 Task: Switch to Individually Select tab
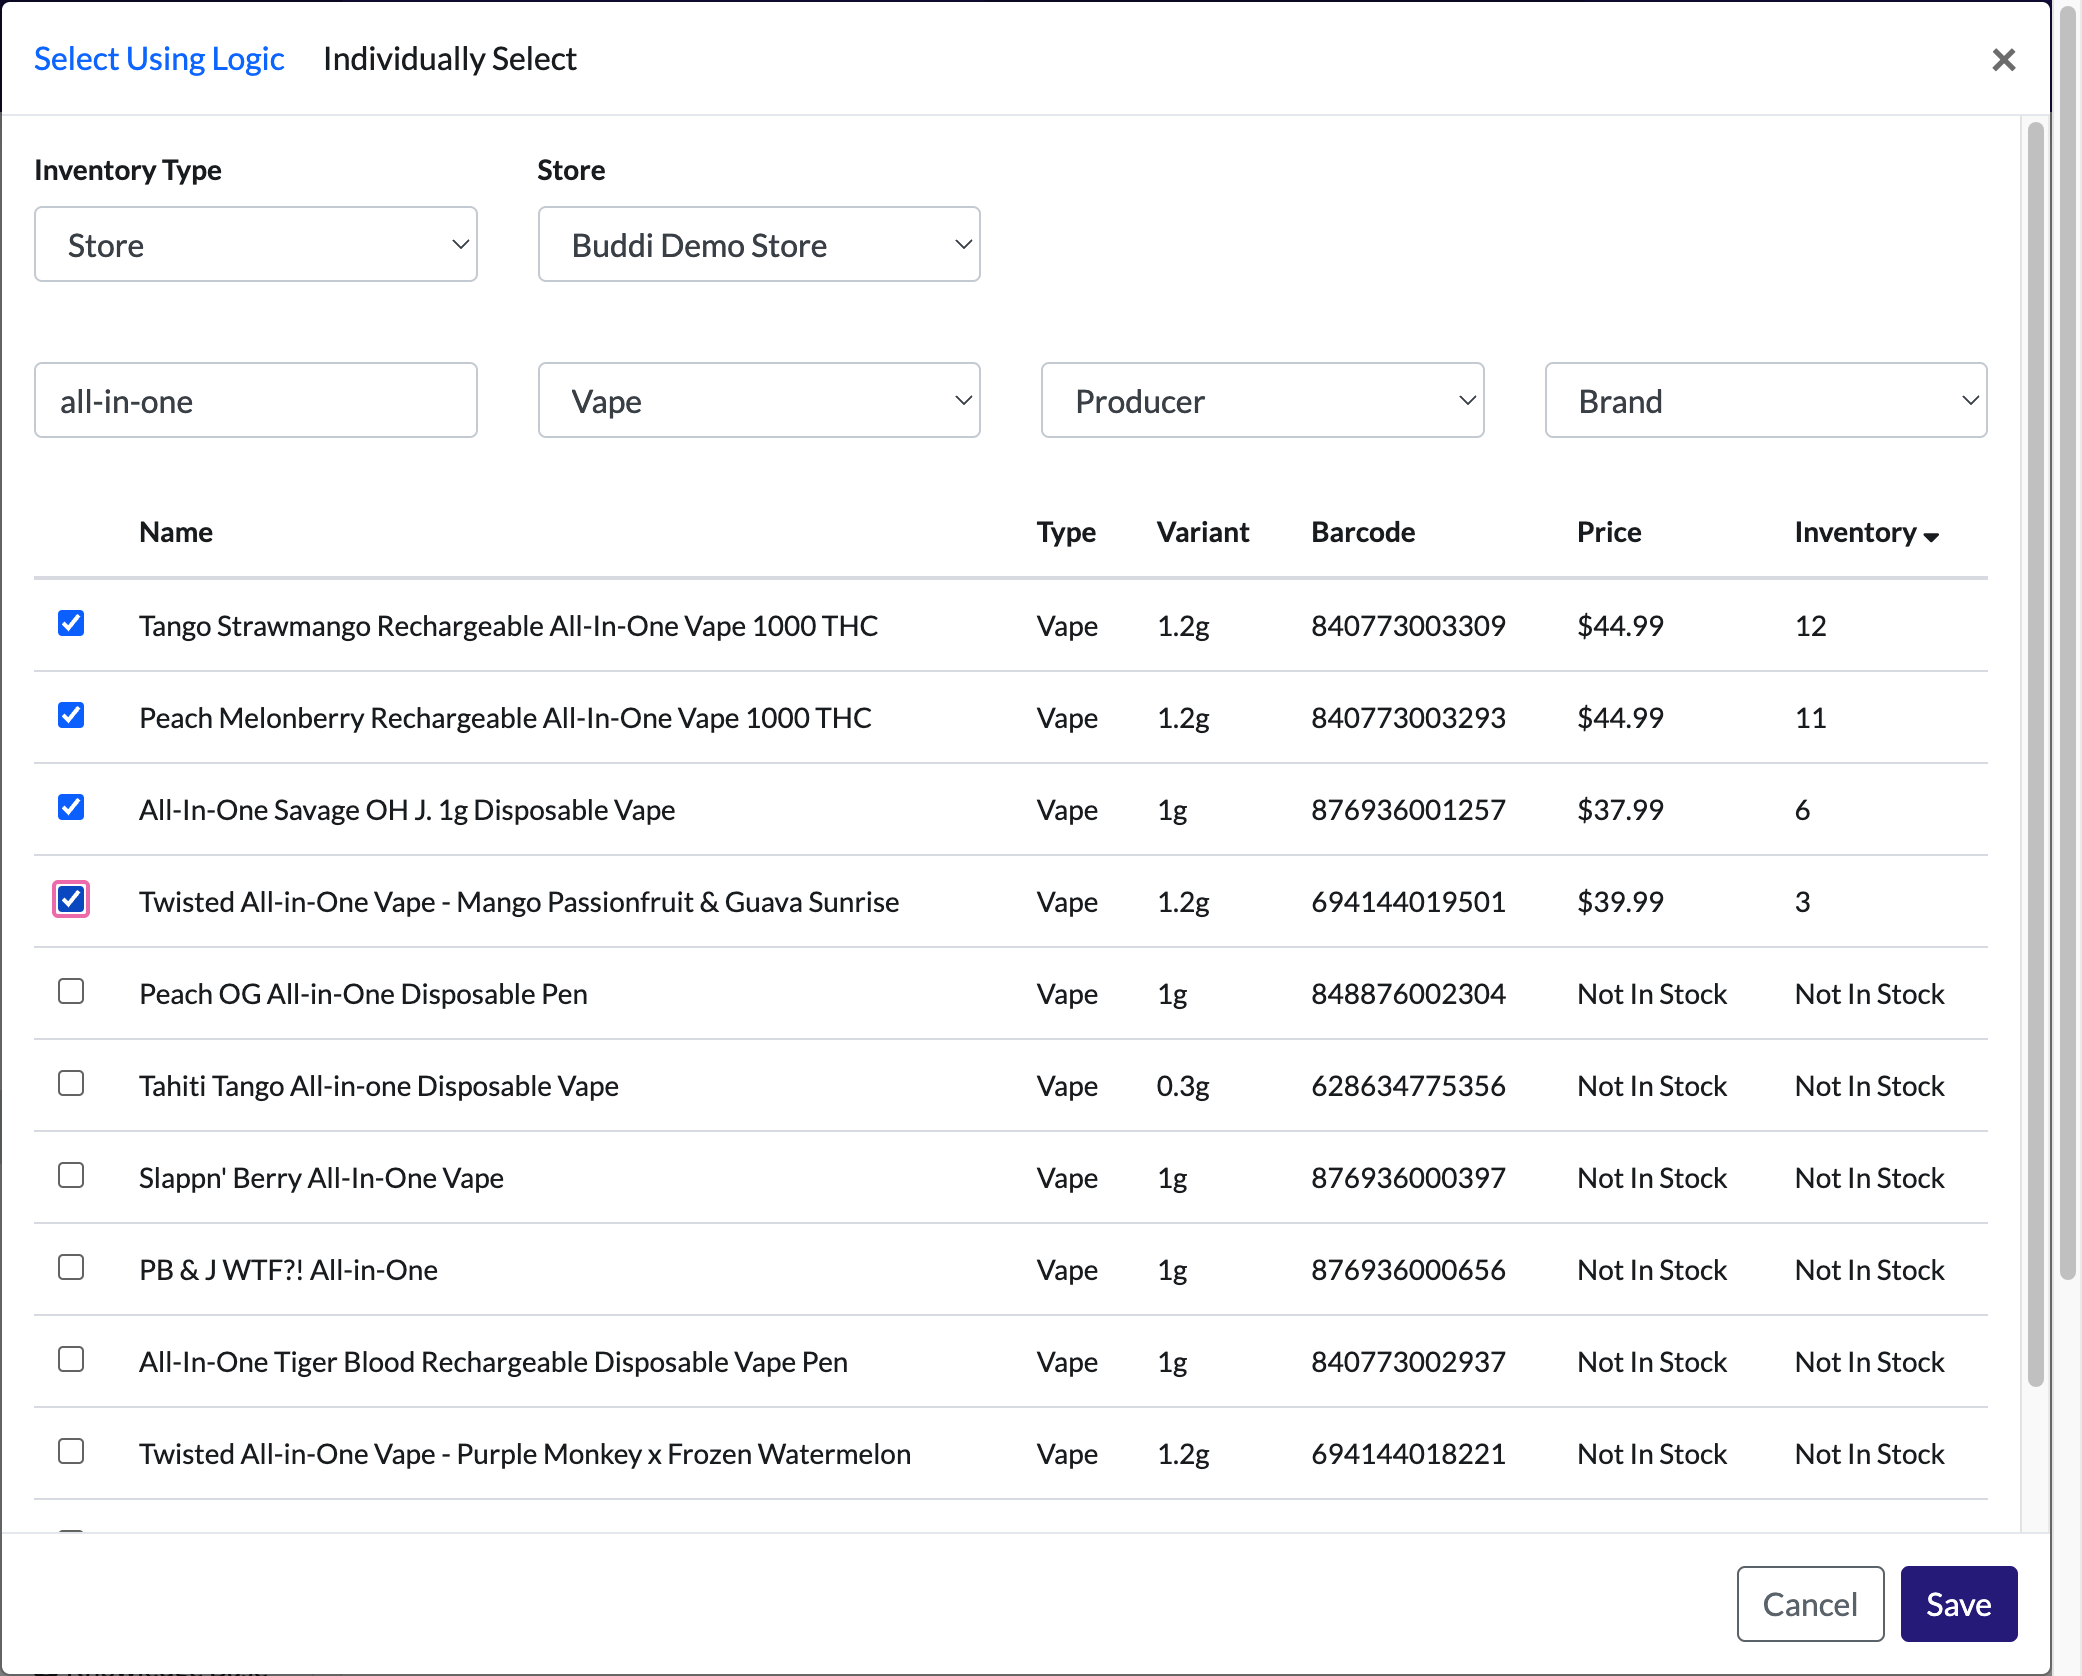click(450, 59)
